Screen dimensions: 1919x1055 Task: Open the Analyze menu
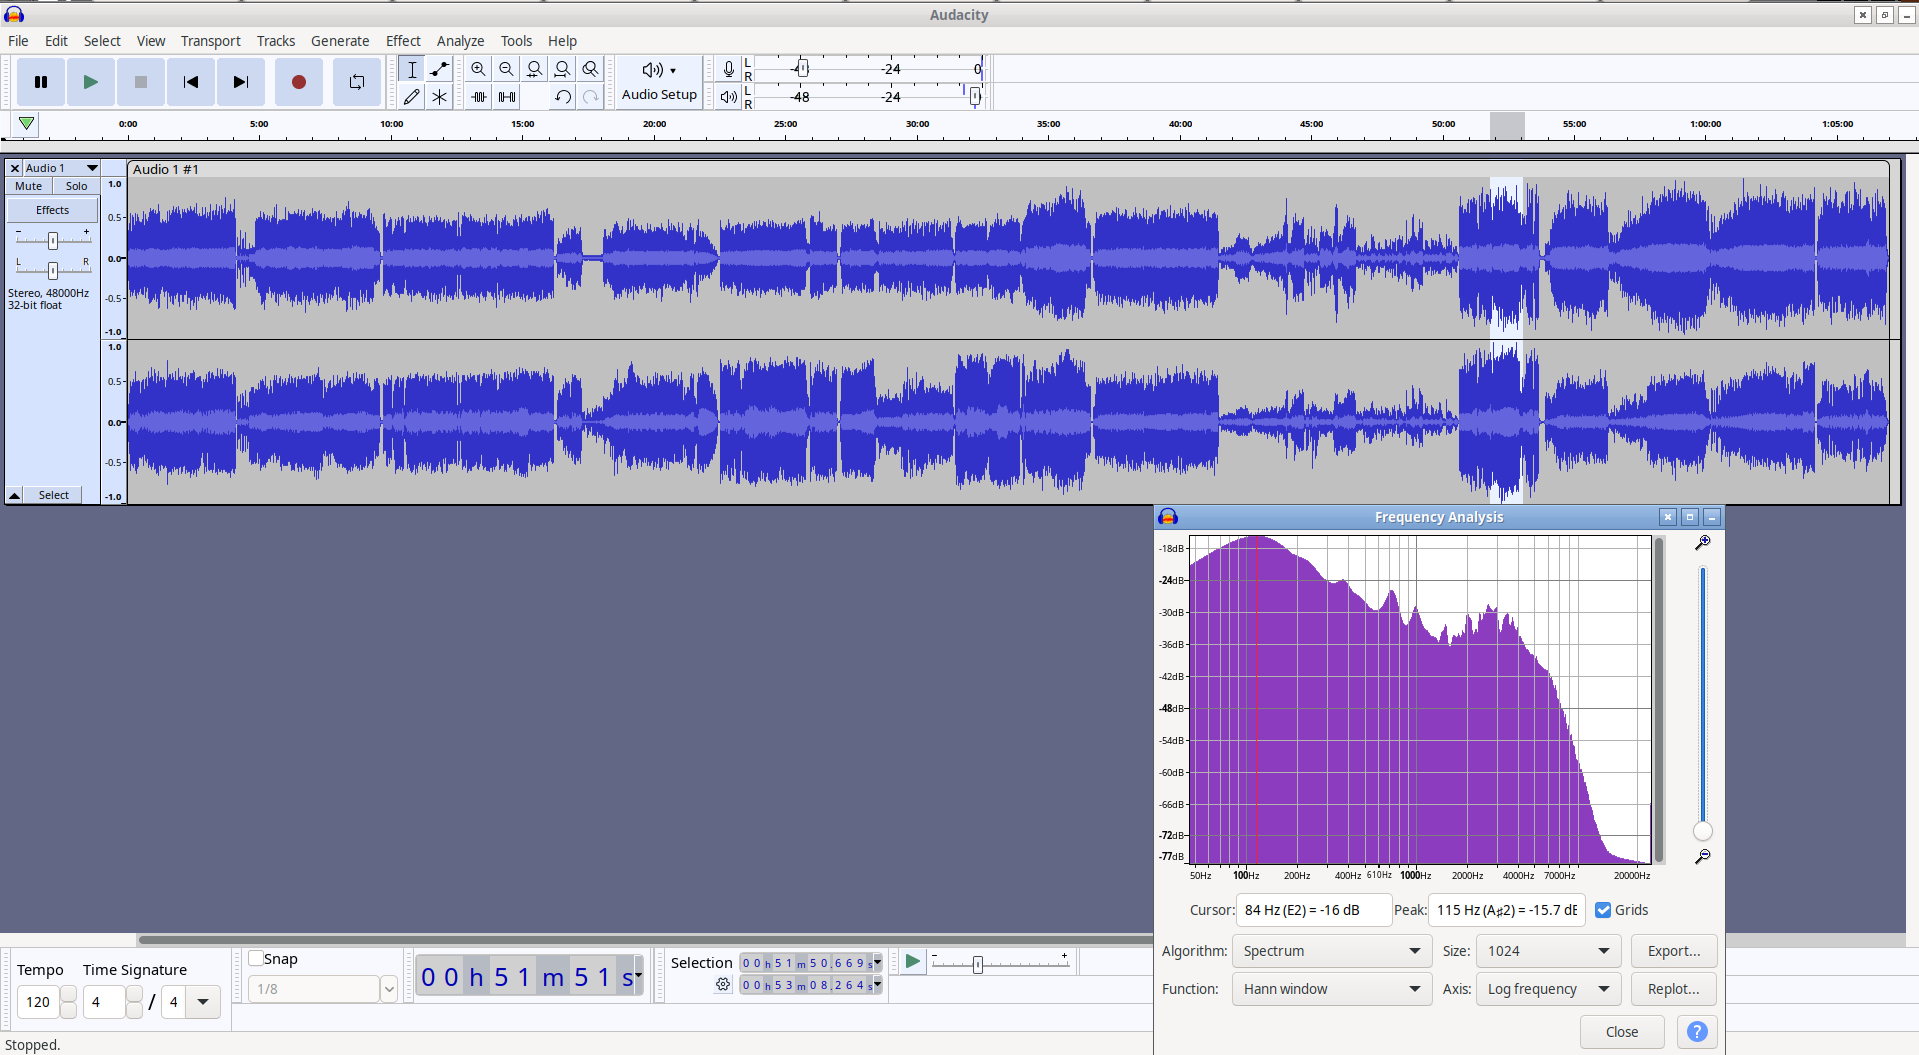point(460,41)
